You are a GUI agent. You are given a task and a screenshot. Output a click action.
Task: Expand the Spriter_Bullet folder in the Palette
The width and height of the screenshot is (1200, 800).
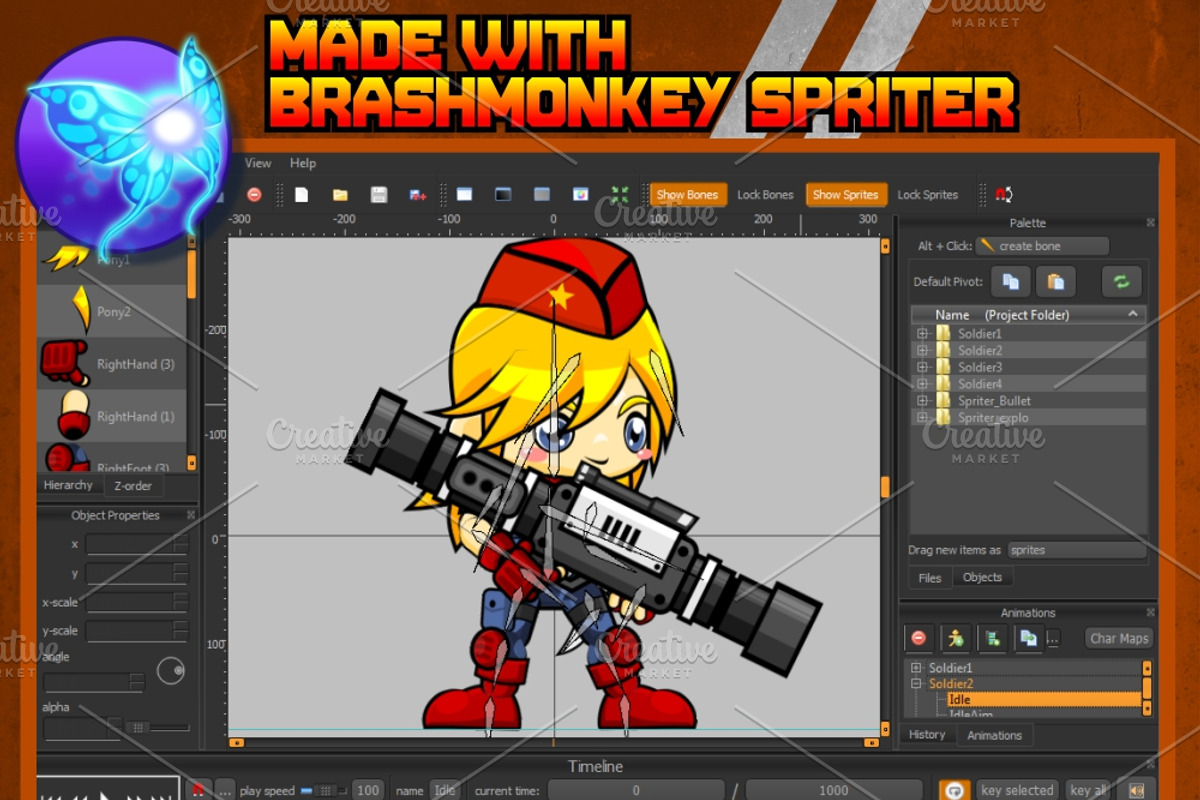click(922, 401)
